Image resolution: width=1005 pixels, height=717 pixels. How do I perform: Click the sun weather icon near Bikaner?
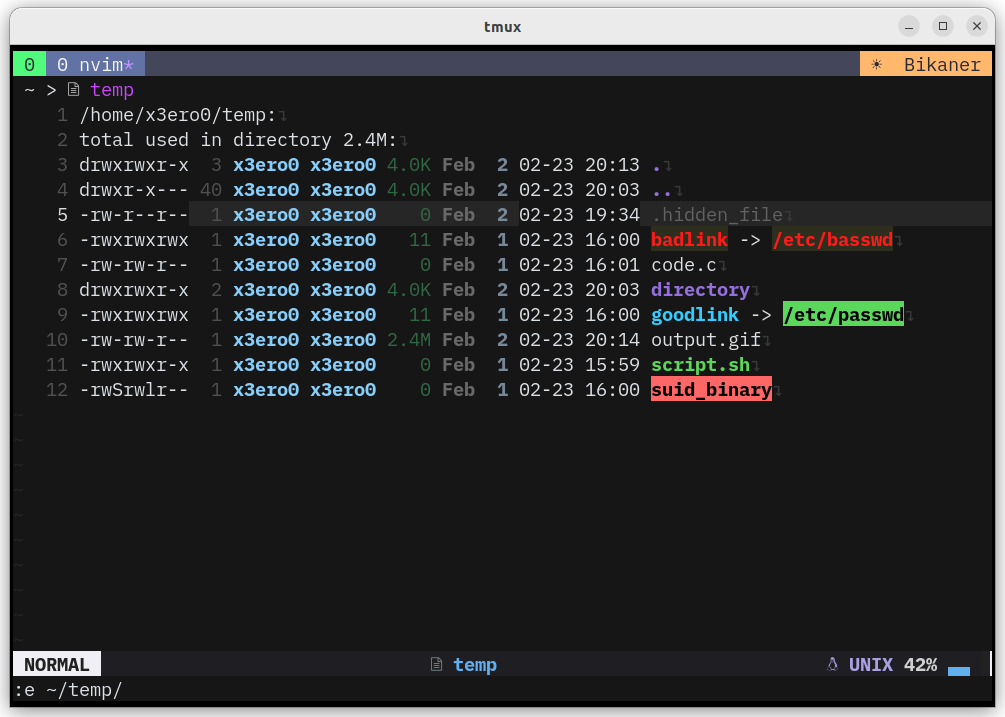point(877,65)
